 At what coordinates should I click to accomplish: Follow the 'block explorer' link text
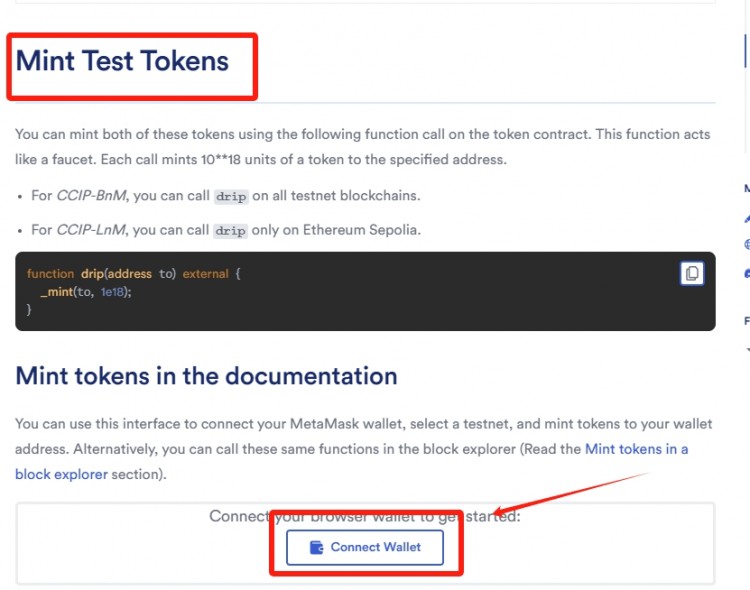point(61,474)
